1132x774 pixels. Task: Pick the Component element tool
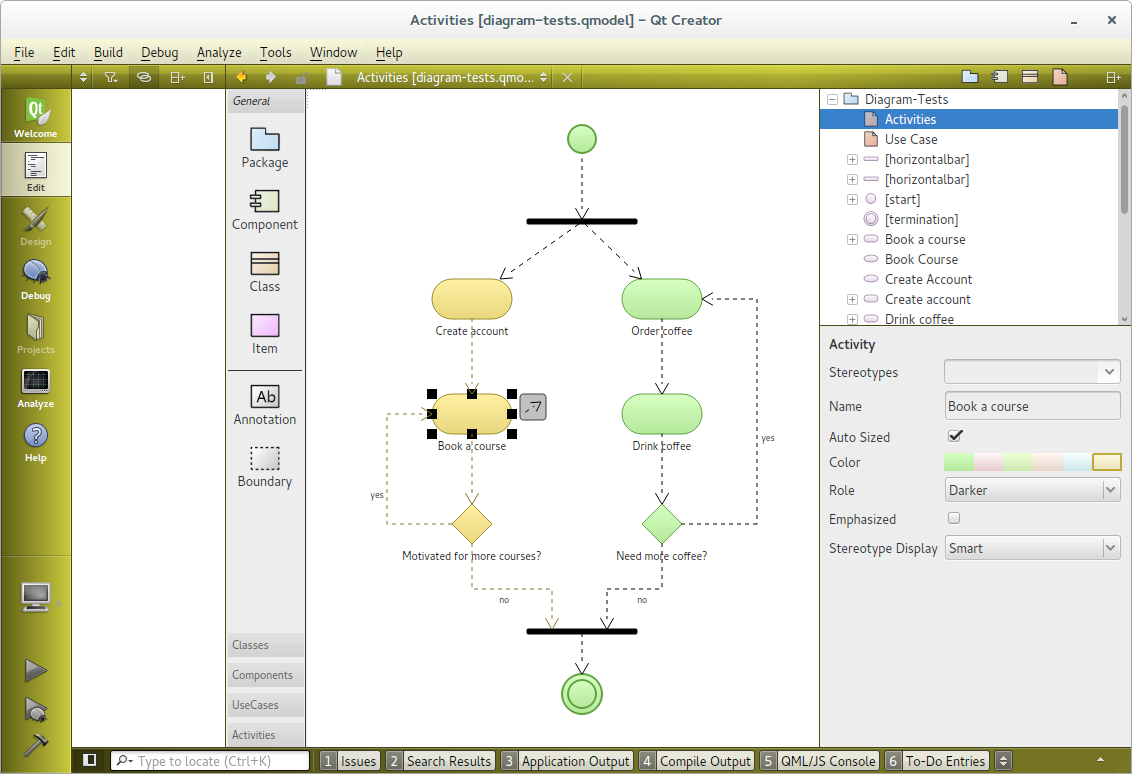coord(265,209)
